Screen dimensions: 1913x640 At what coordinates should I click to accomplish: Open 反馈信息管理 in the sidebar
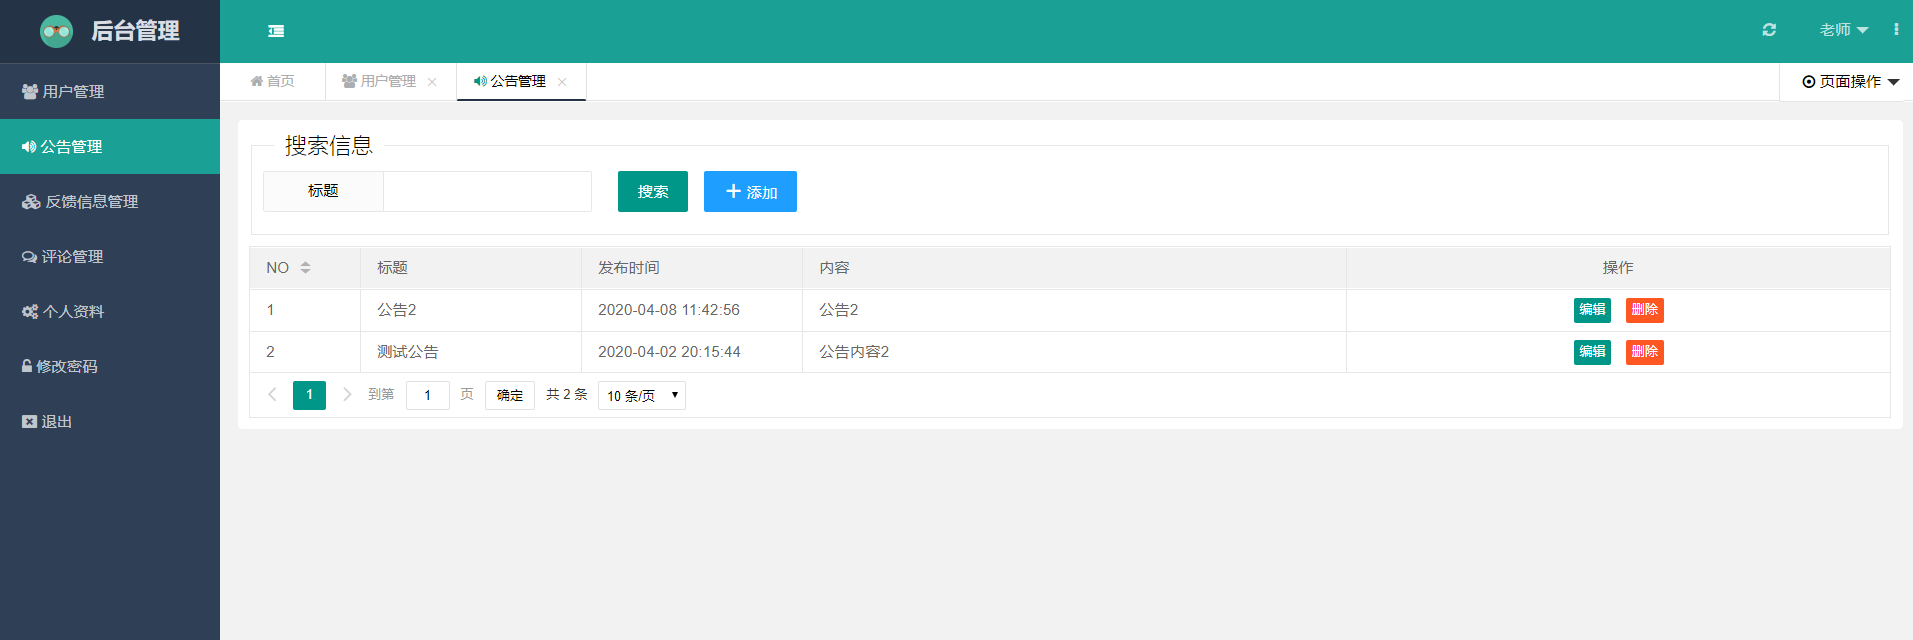click(110, 201)
